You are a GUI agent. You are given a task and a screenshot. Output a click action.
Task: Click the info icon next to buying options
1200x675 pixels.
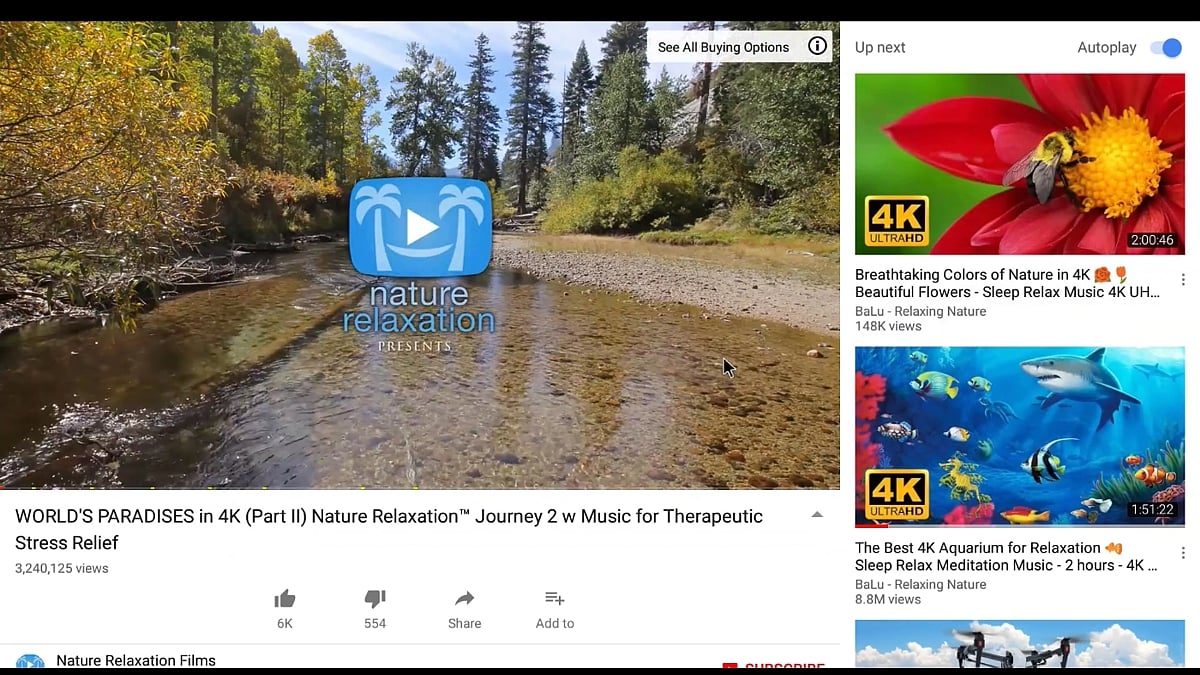tap(817, 46)
